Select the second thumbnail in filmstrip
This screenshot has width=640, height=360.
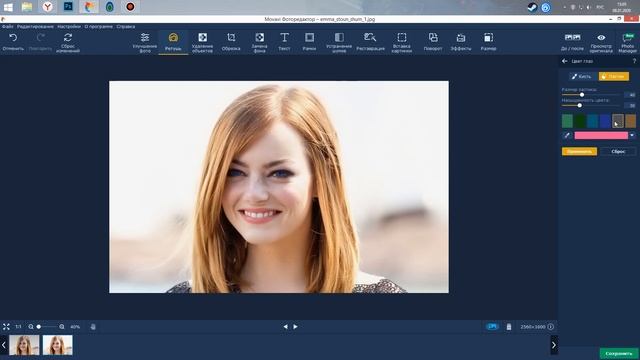coord(58,345)
